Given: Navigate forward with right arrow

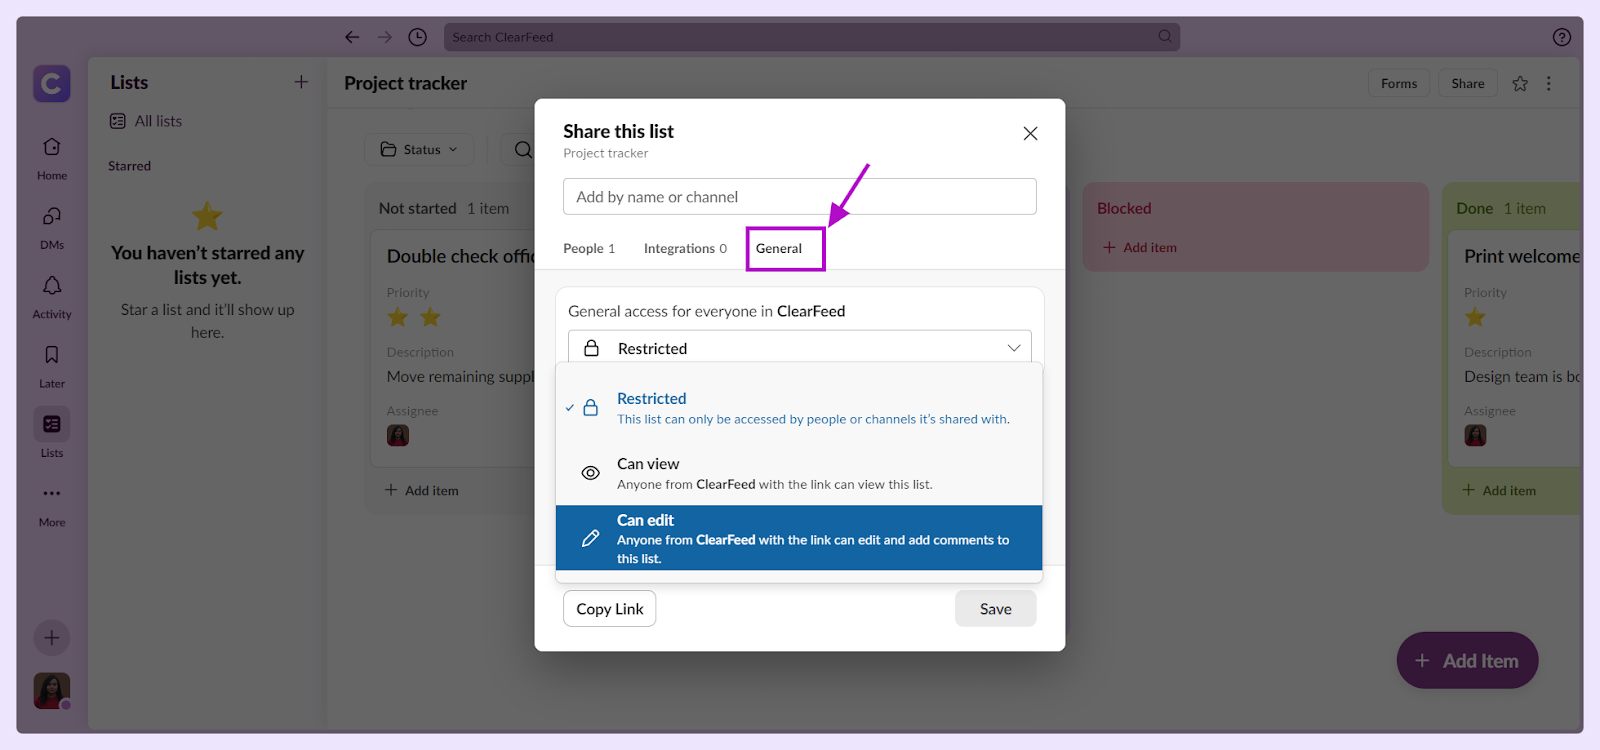Looking at the screenshot, I should 385,37.
